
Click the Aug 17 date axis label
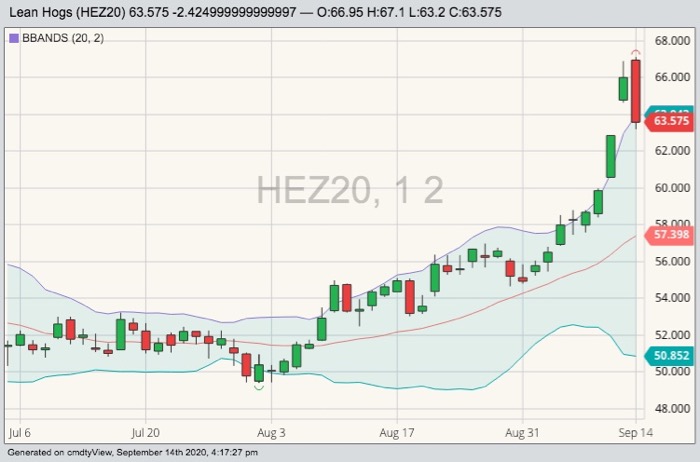pos(397,434)
